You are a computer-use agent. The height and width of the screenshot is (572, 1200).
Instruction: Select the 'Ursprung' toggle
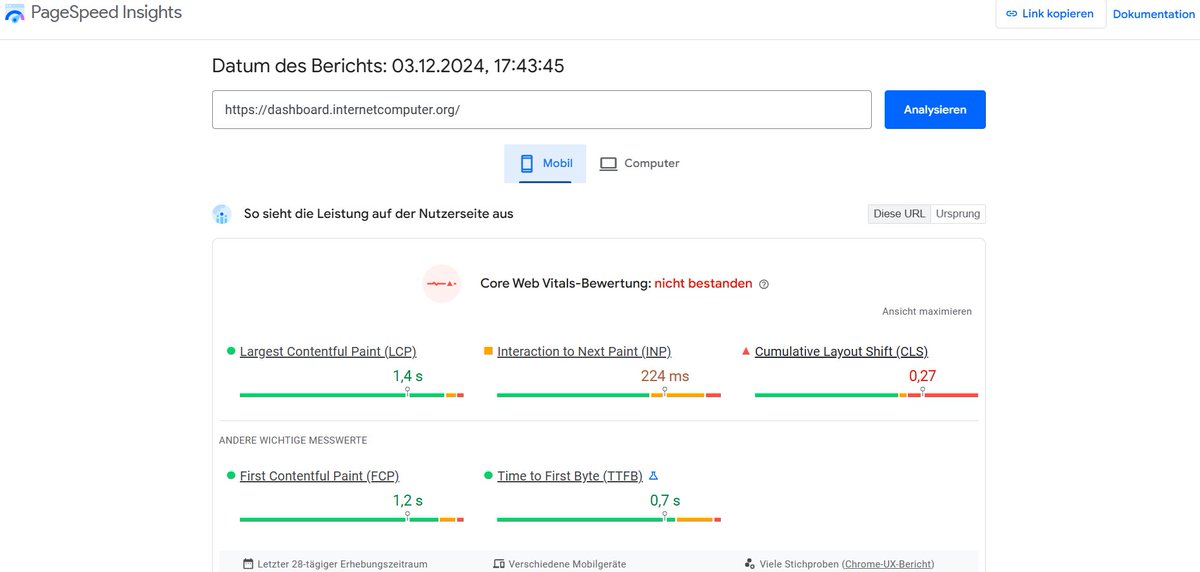pyautogui.click(x=958, y=214)
